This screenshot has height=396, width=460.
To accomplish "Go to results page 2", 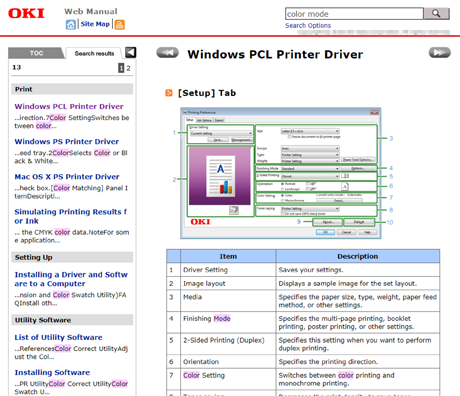I will [x=128, y=68].
